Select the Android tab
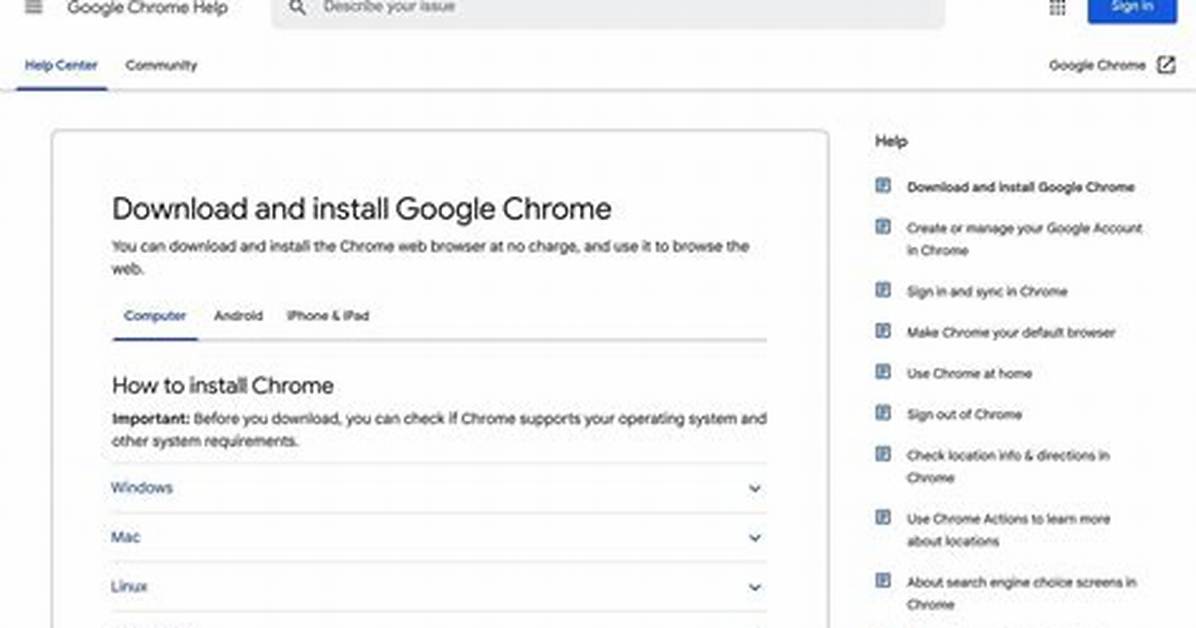Image resolution: width=1196 pixels, height=628 pixels. click(x=238, y=316)
